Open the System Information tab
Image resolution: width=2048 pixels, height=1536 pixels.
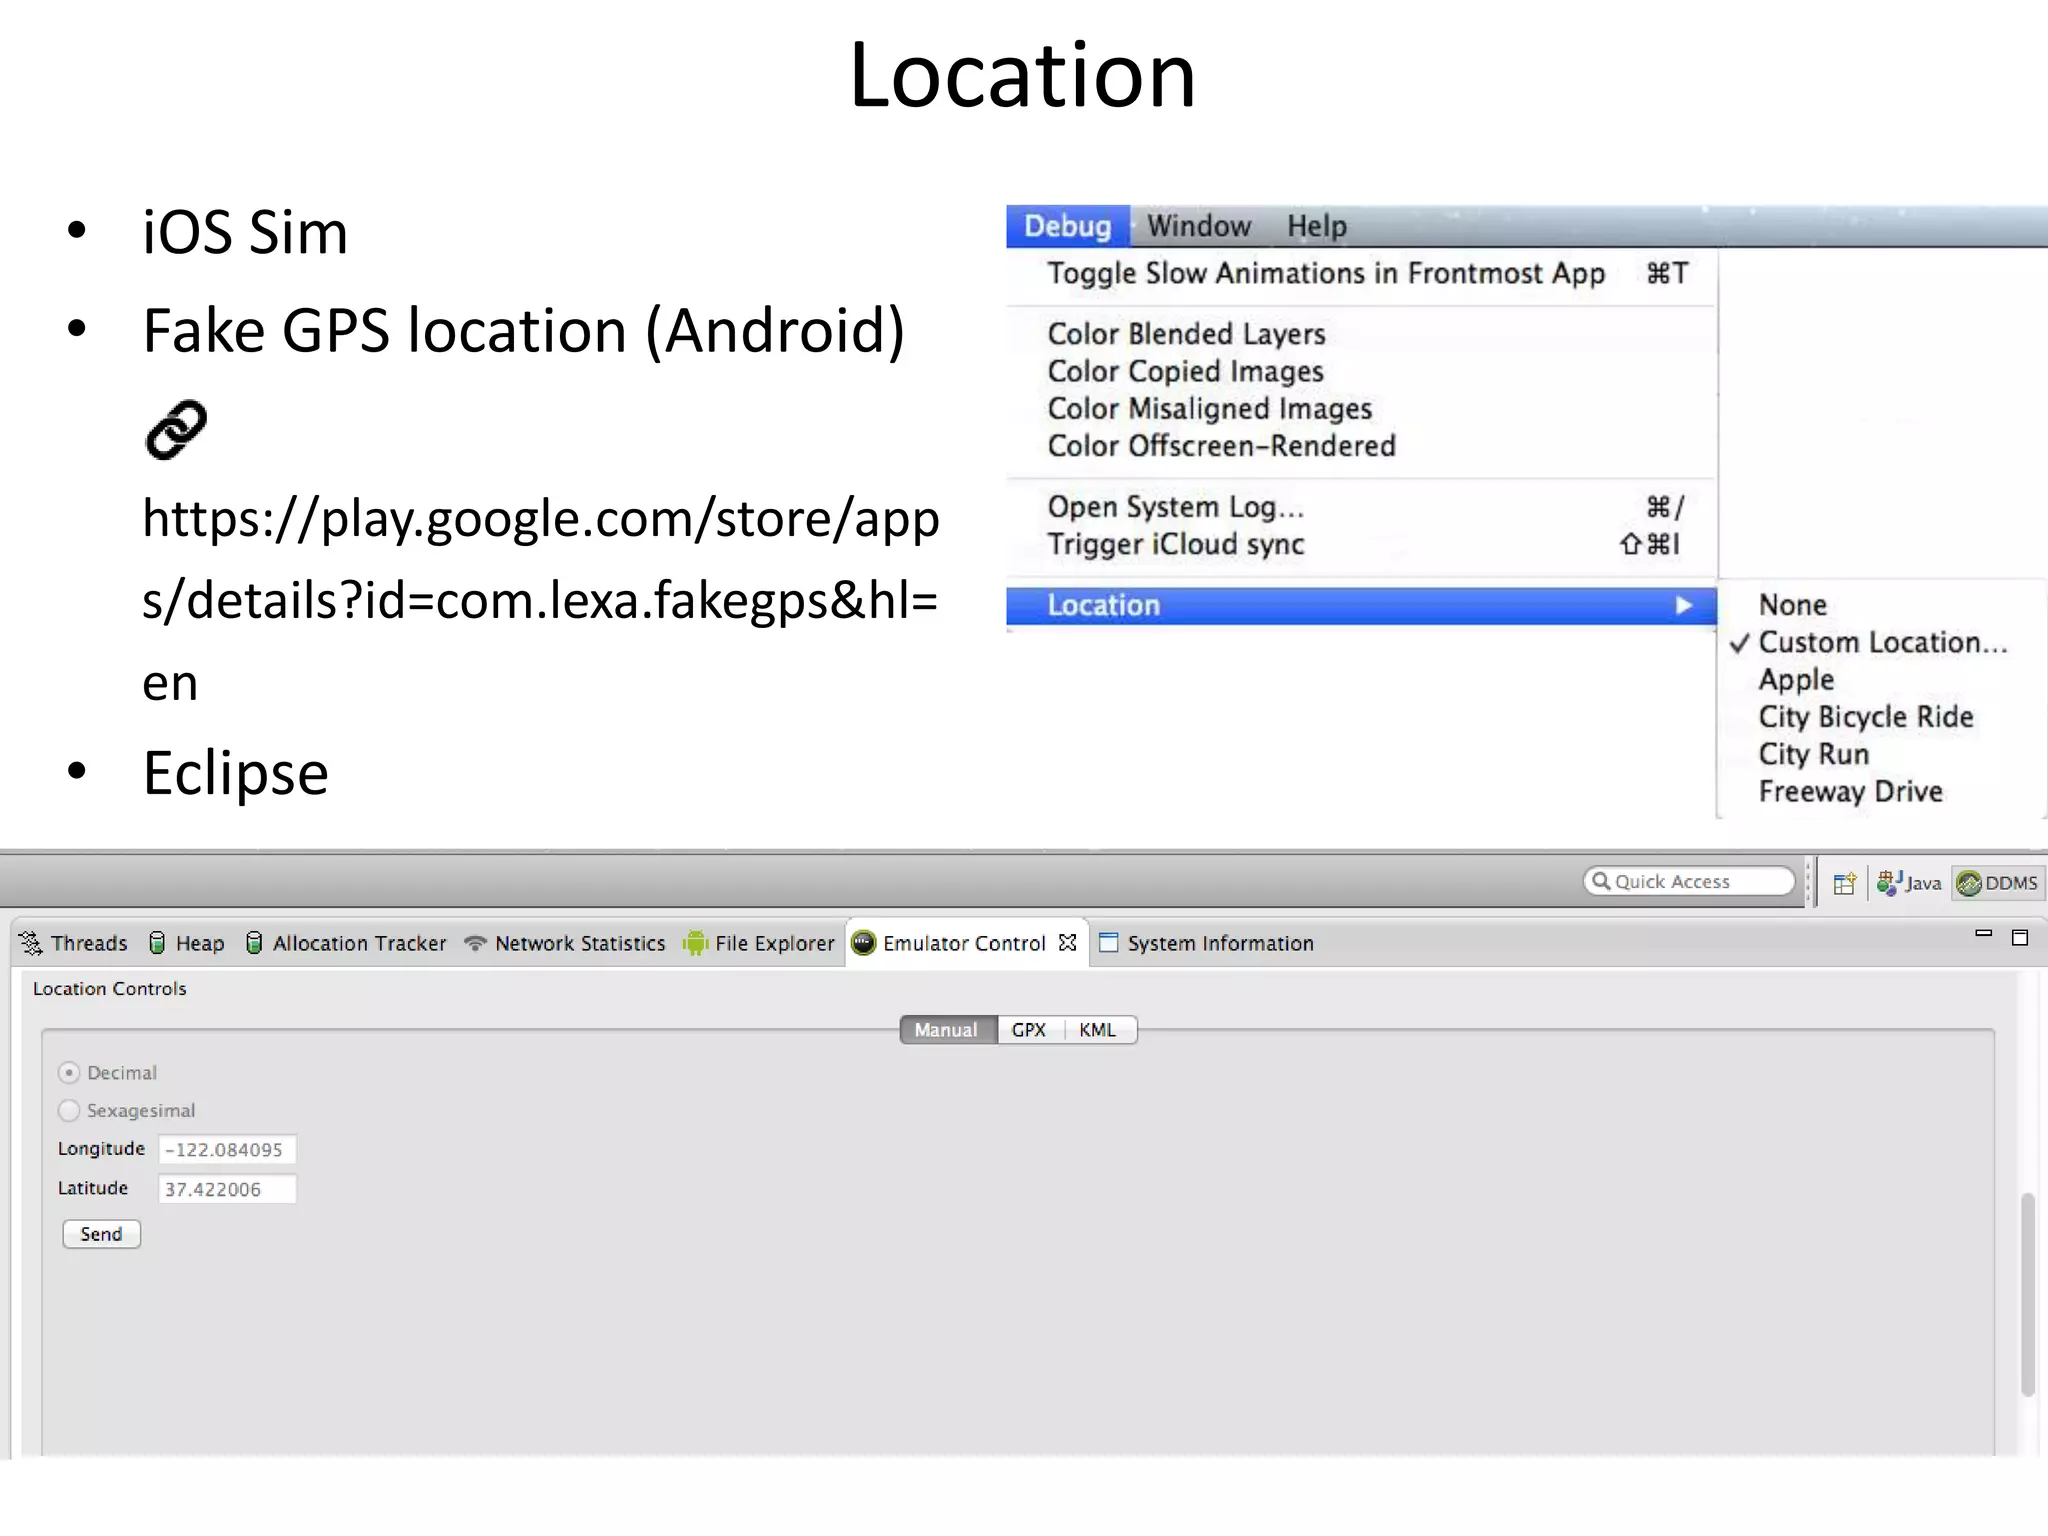click(1206, 943)
